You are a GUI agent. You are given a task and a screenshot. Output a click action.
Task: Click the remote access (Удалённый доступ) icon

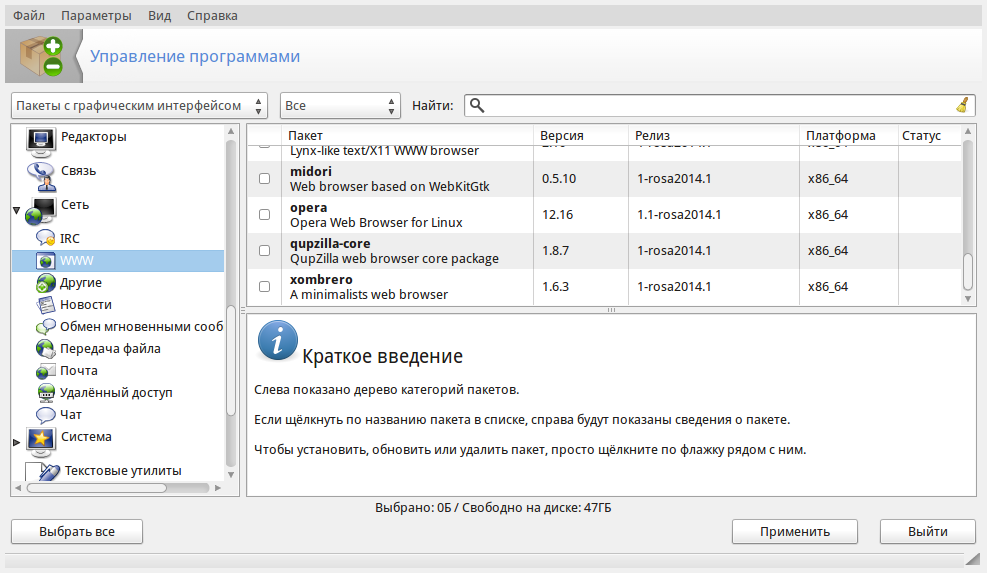tap(46, 393)
